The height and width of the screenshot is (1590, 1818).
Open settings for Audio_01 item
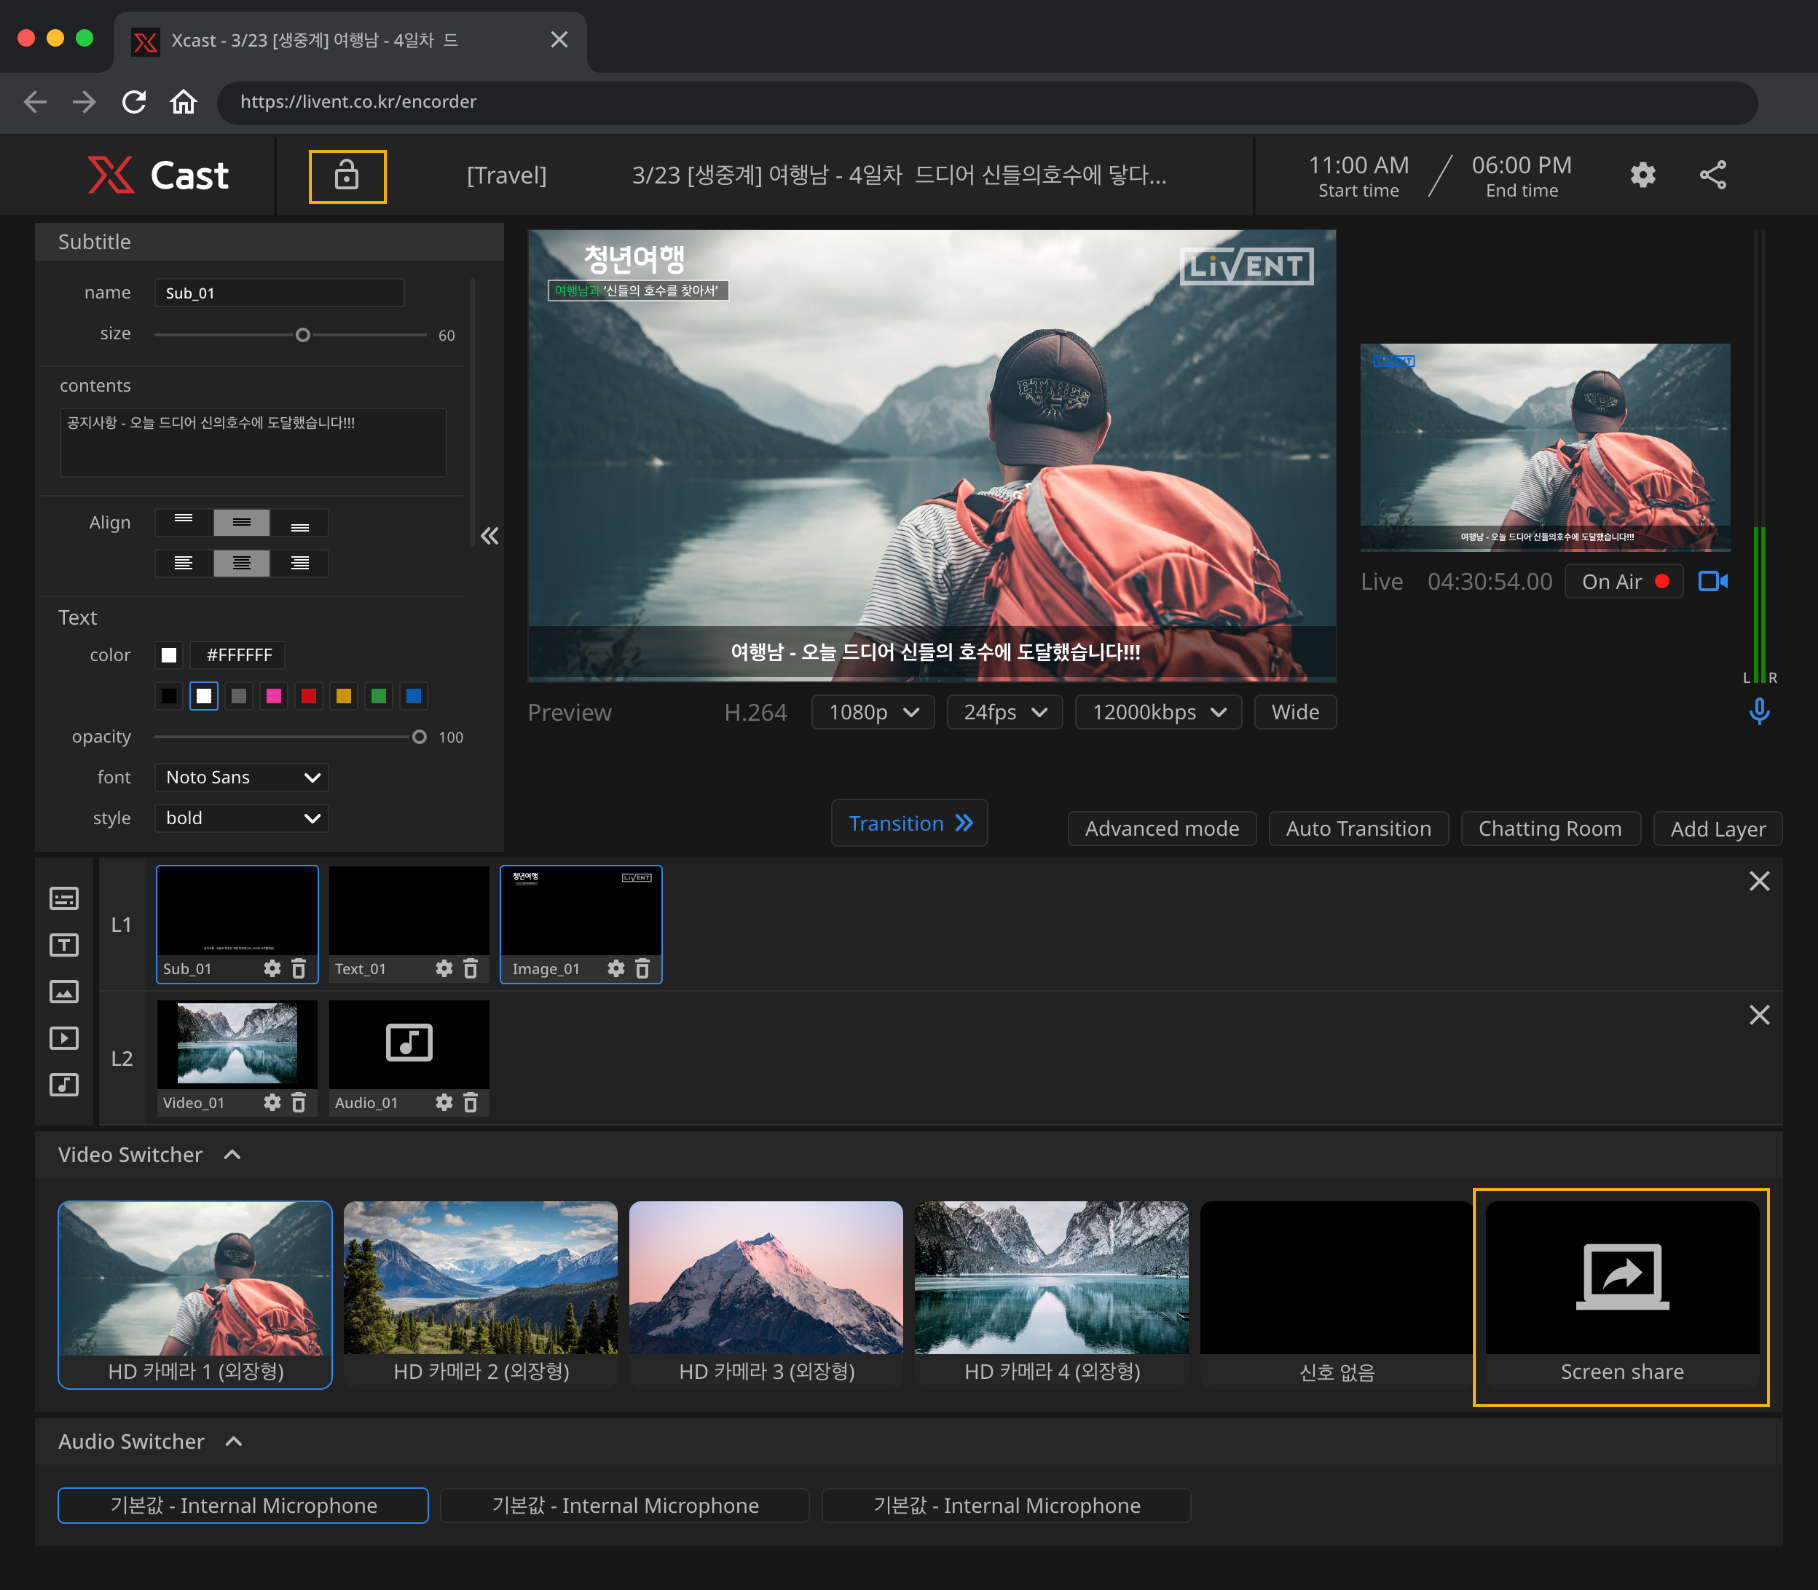point(444,1102)
